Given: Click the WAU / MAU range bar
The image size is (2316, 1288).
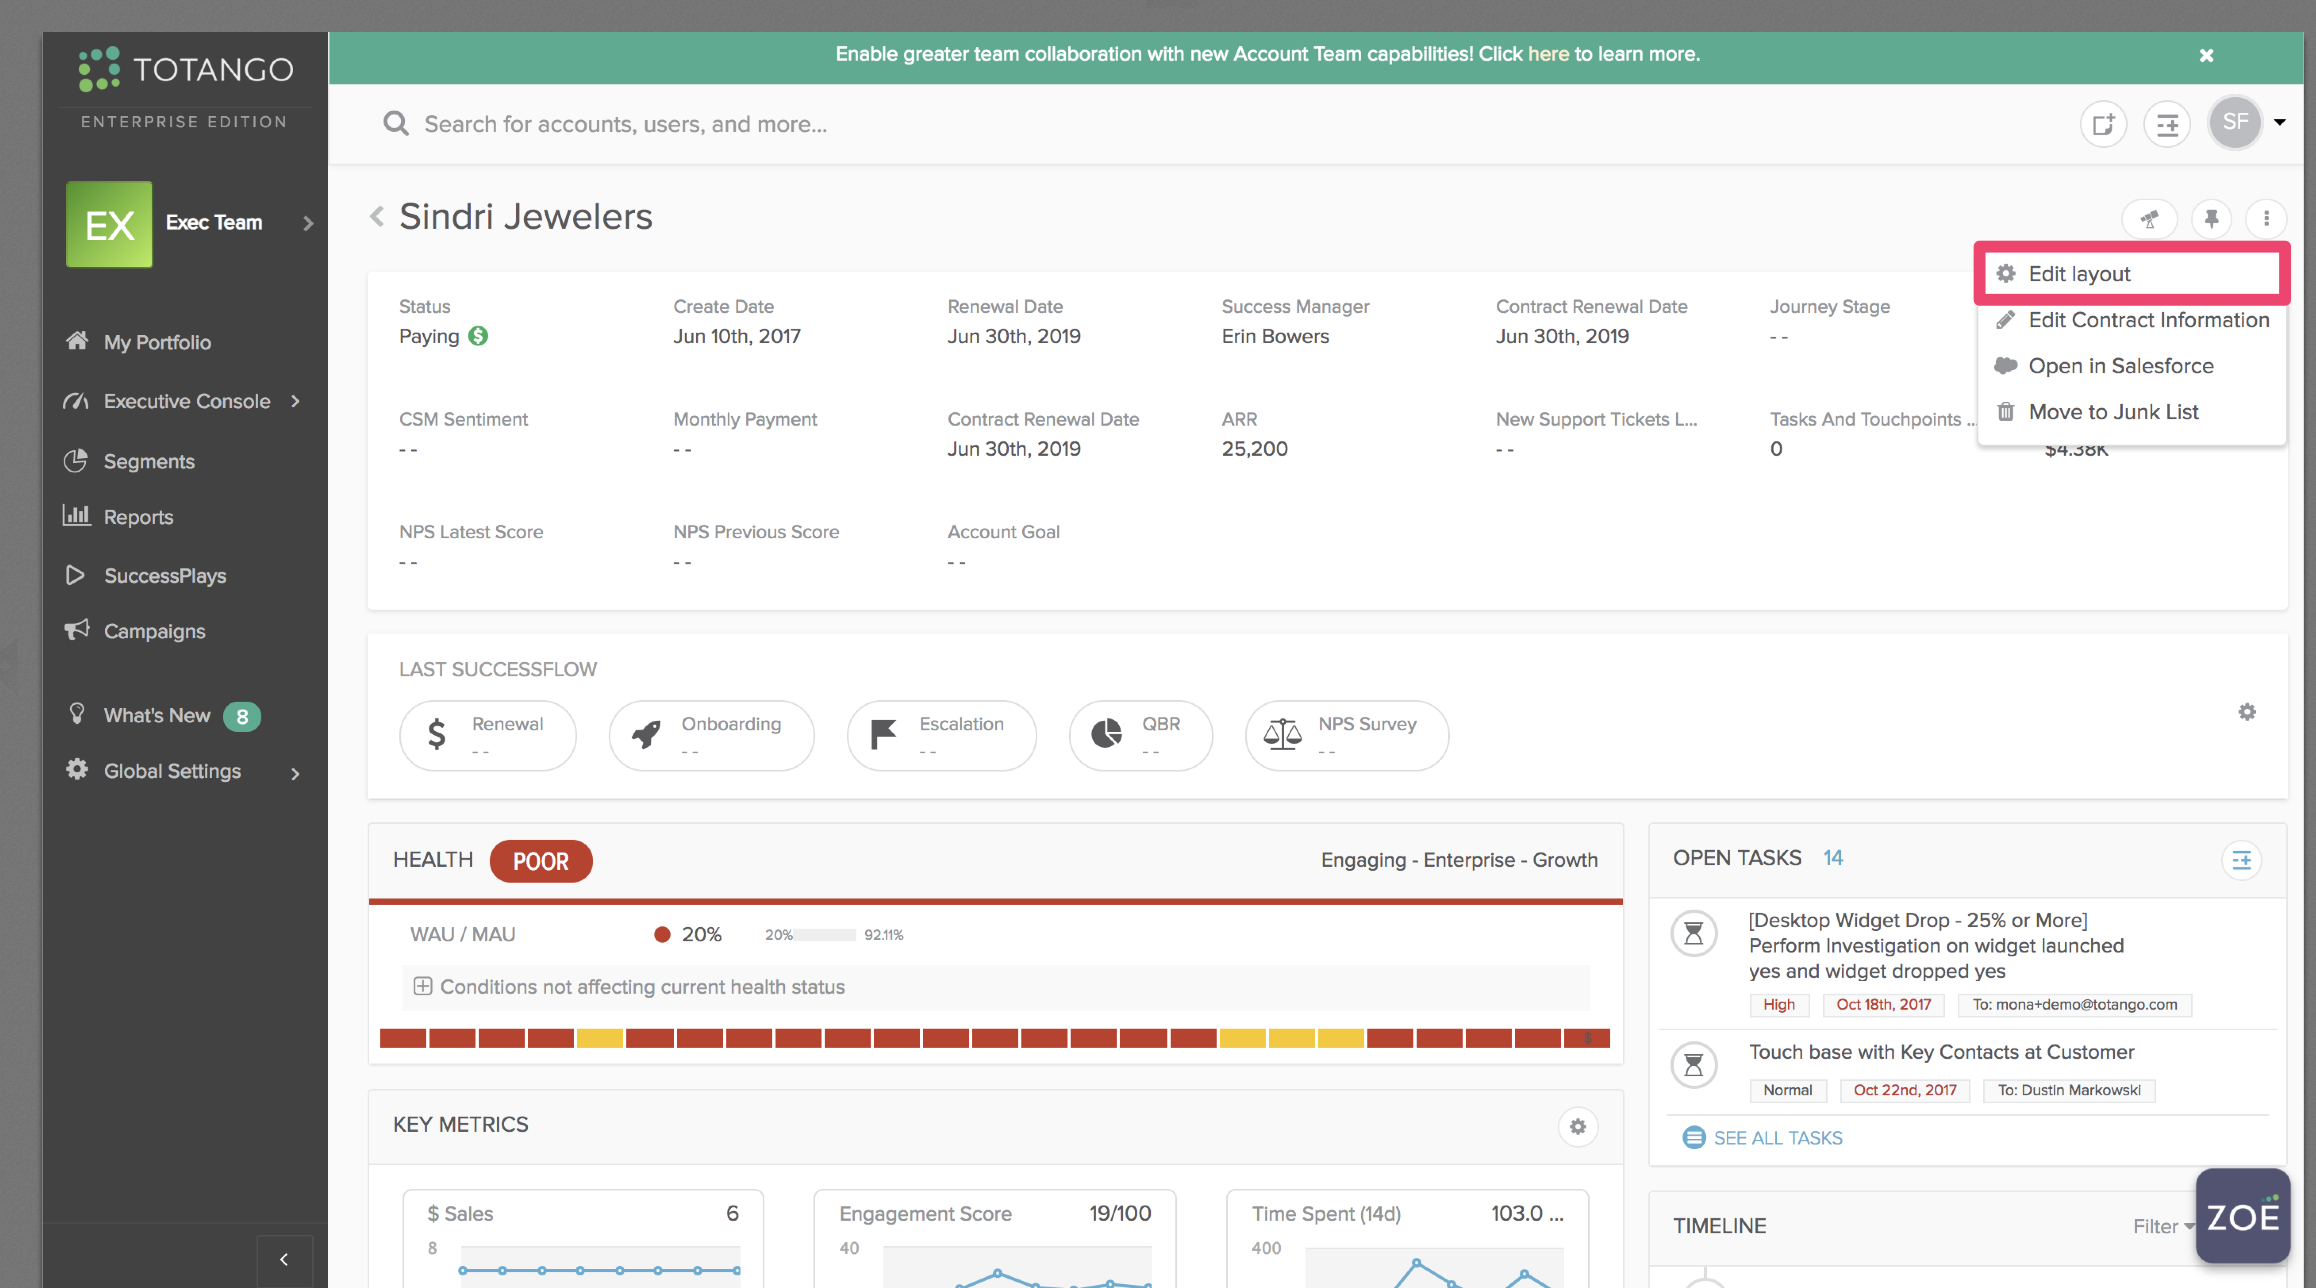Looking at the screenshot, I should tap(824, 935).
